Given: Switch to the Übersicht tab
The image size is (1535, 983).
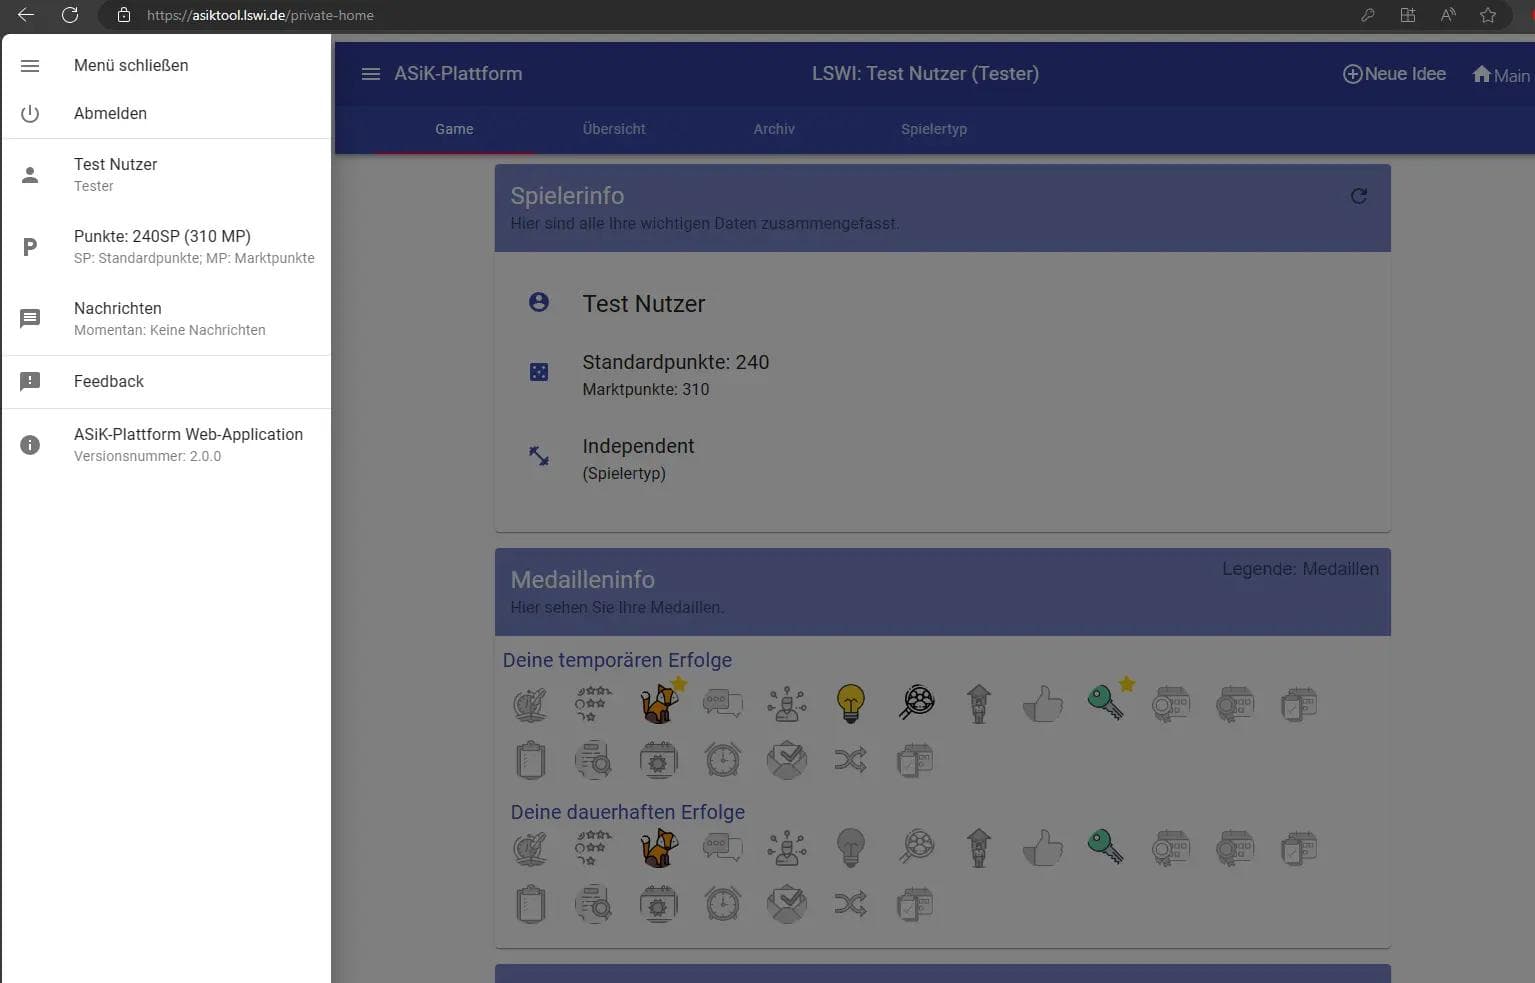Looking at the screenshot, I should [614, 129].
